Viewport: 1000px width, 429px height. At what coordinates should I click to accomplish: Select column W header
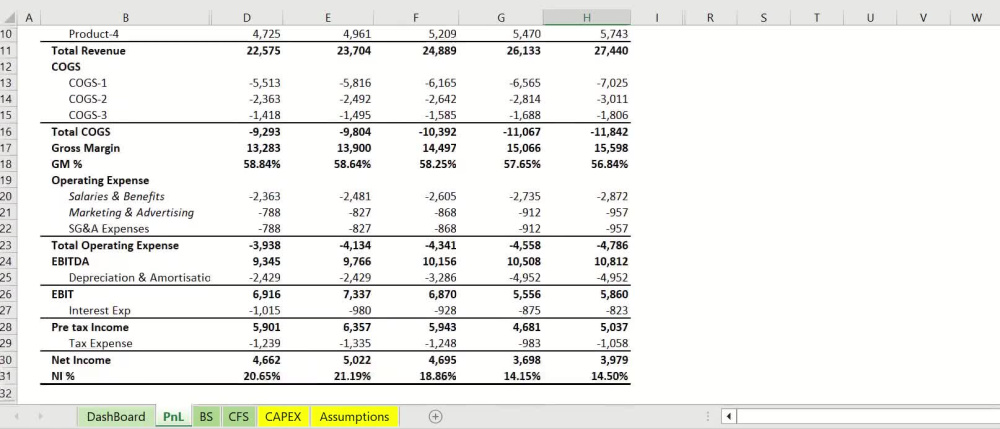click(x=976, y=18)
